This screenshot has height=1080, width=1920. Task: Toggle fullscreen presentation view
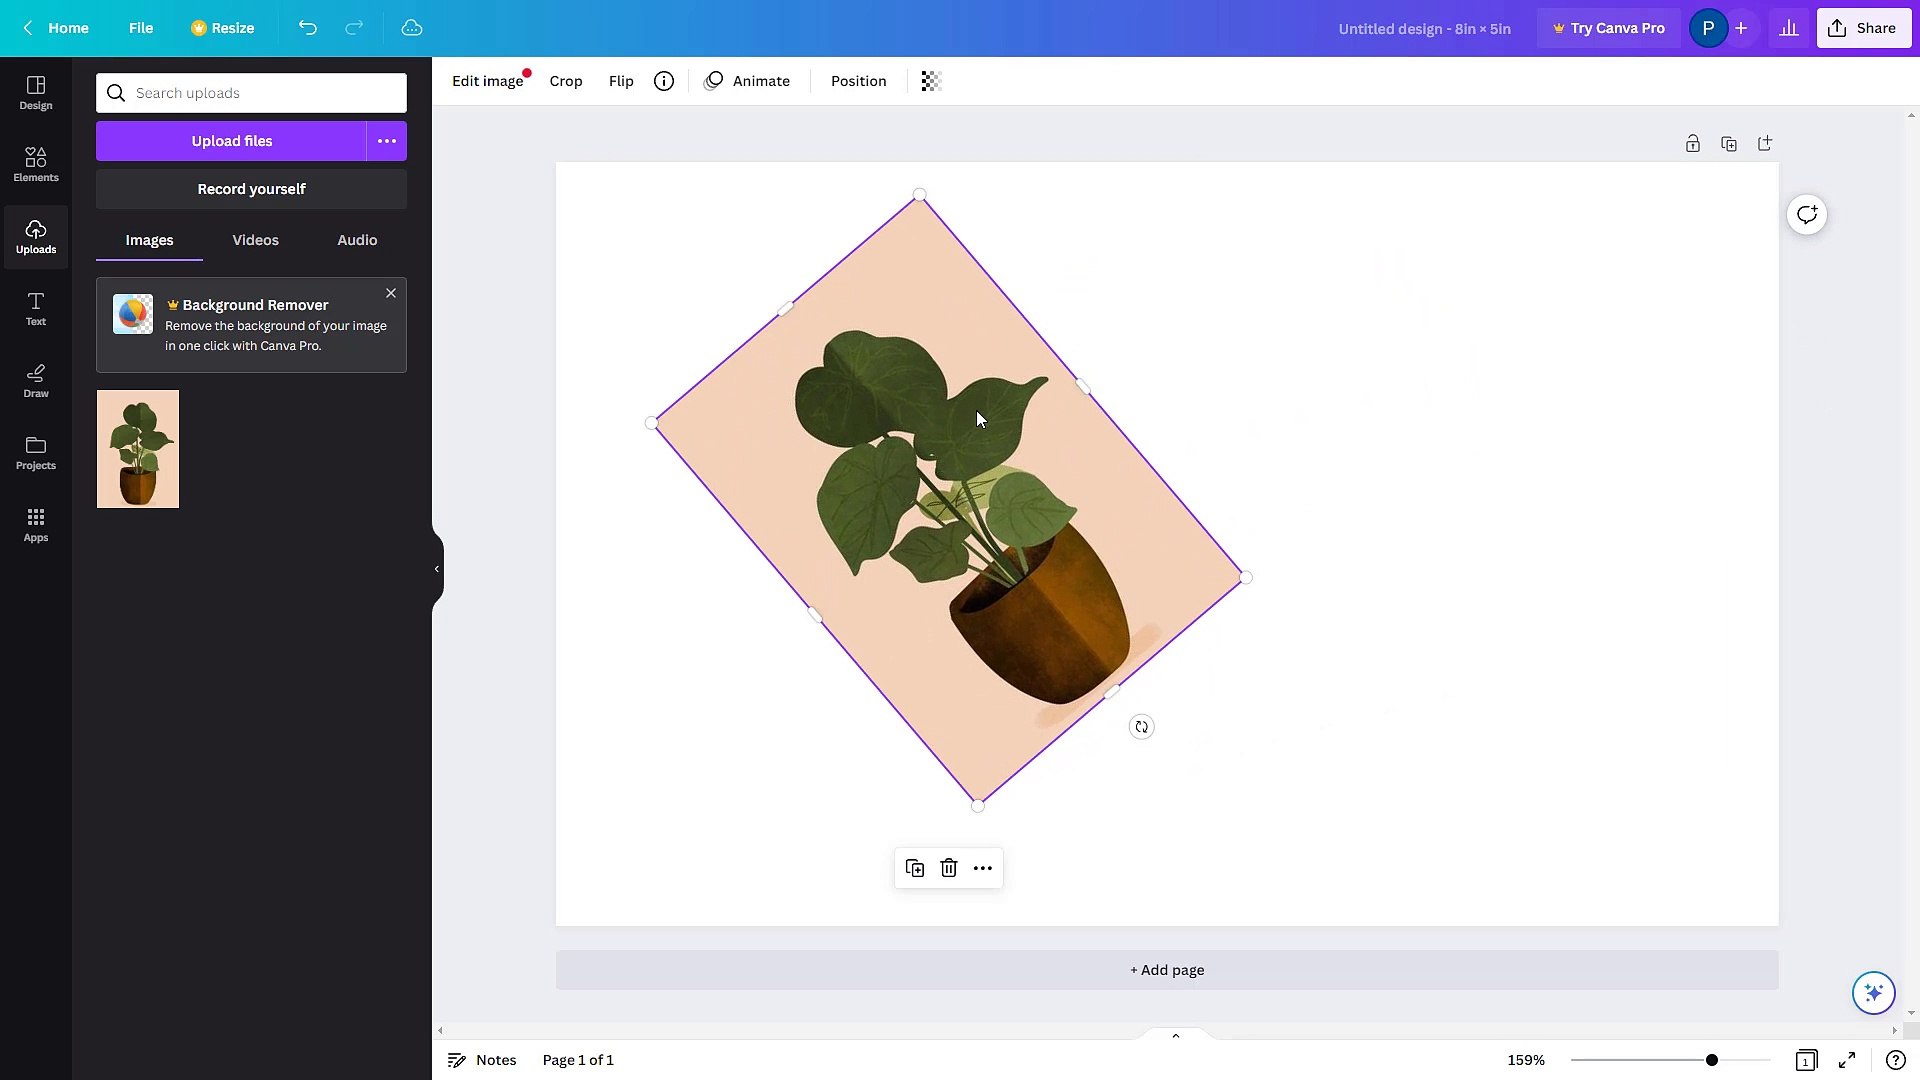(1848, 1060)
